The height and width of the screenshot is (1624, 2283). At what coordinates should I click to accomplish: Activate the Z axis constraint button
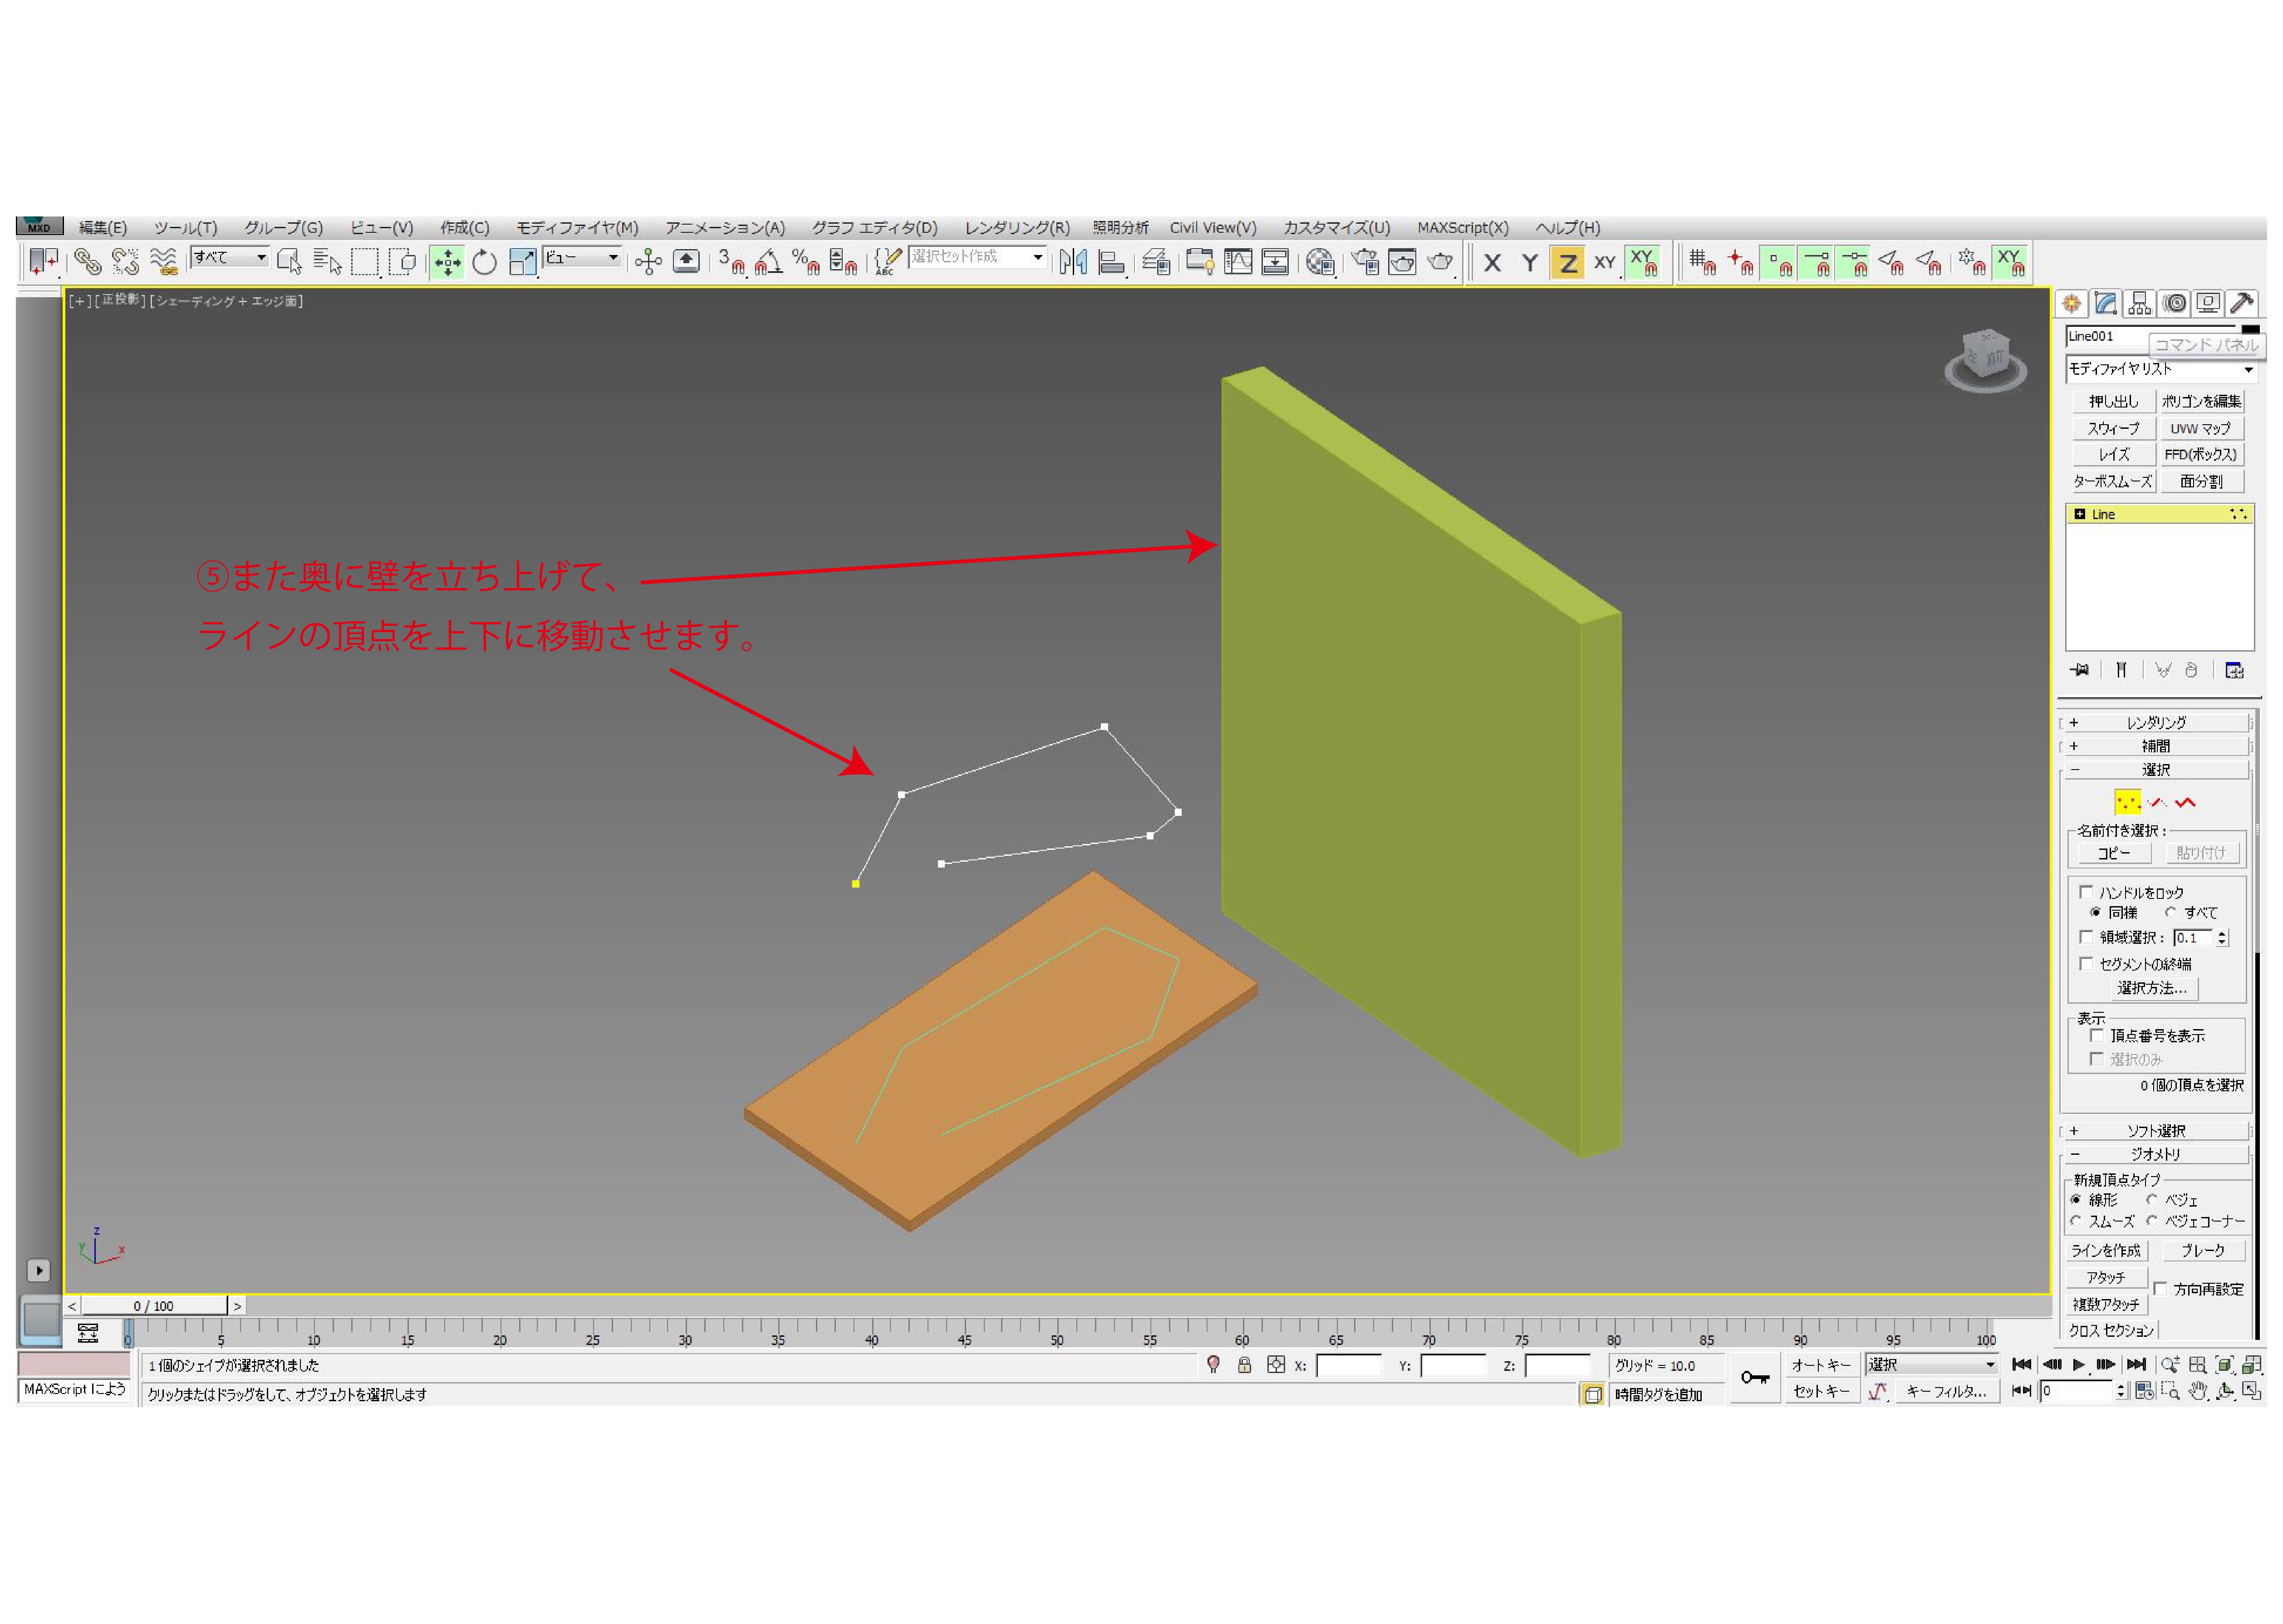1567,263
